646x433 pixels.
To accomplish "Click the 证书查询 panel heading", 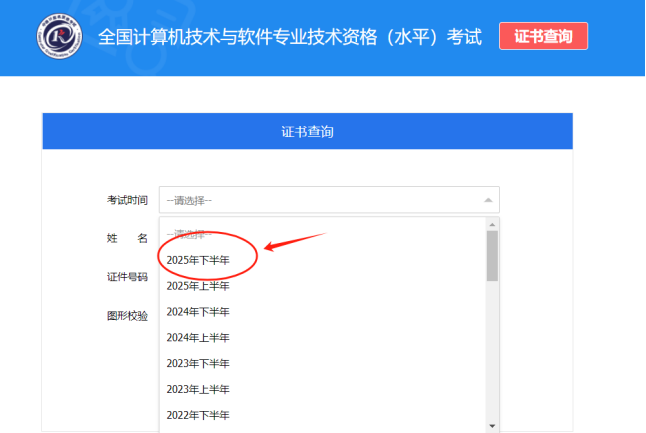I will coord(307,132).
